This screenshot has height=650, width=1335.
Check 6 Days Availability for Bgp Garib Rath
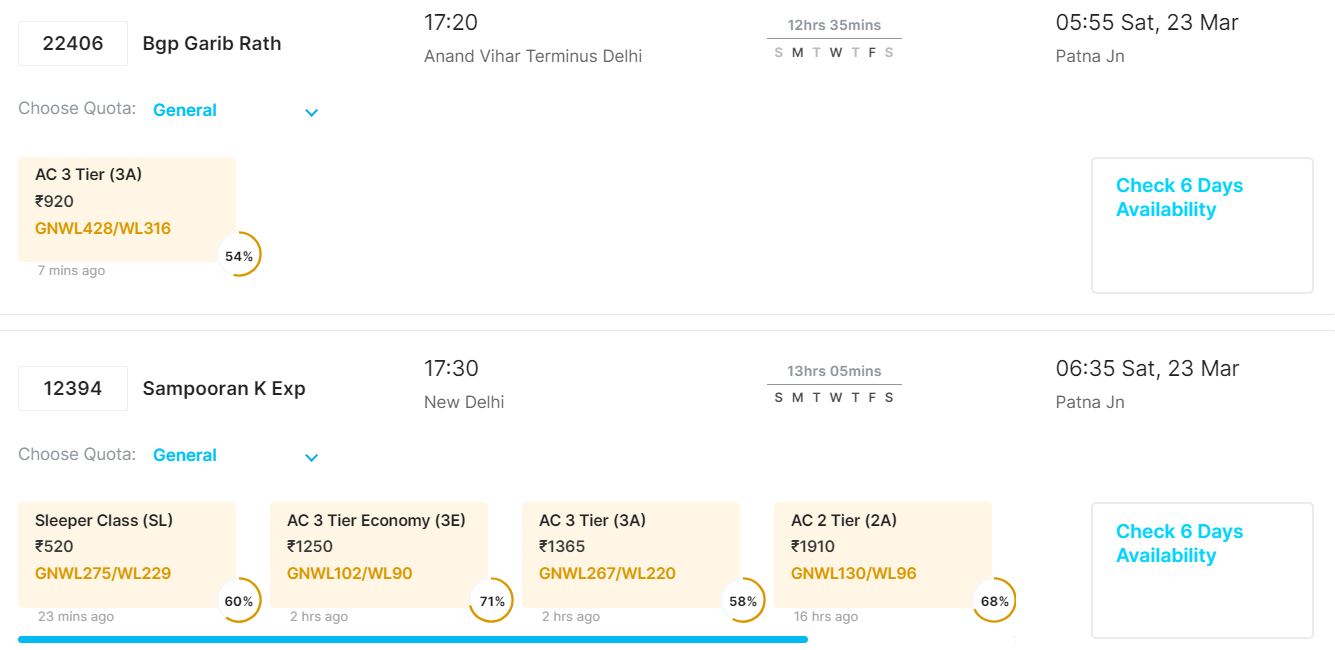tap(1179, 198)
